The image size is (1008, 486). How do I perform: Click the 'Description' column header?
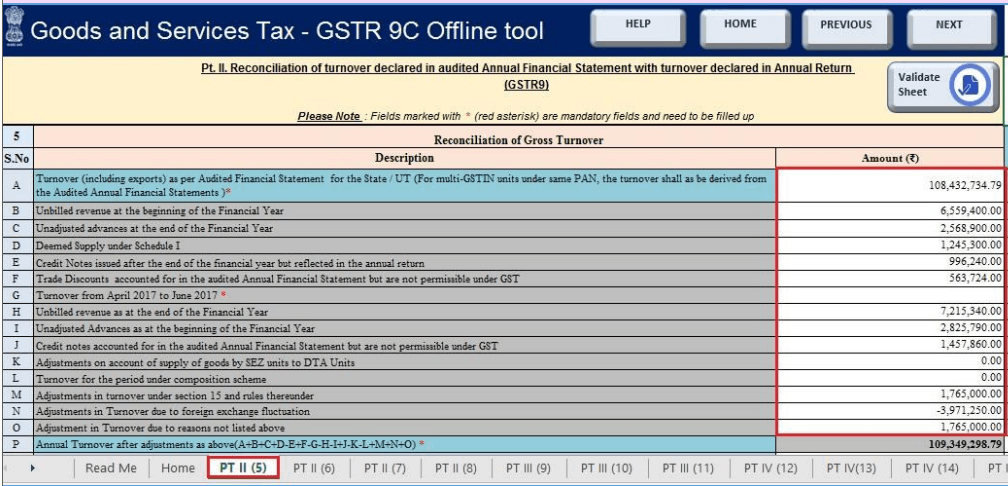tap(404, 158)
